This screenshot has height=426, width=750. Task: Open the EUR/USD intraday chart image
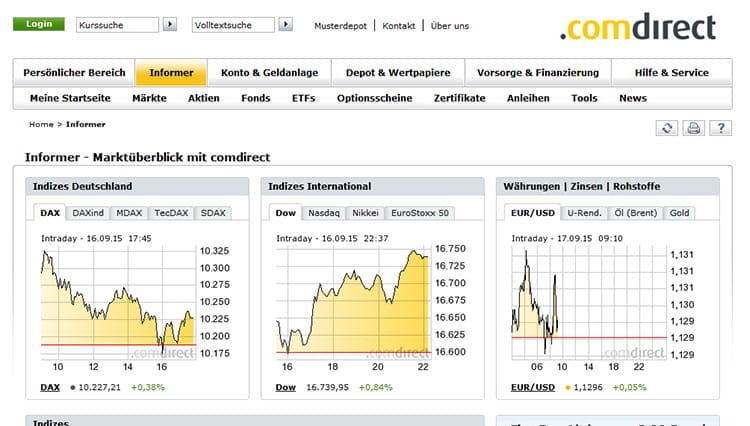tap(603, 304)
